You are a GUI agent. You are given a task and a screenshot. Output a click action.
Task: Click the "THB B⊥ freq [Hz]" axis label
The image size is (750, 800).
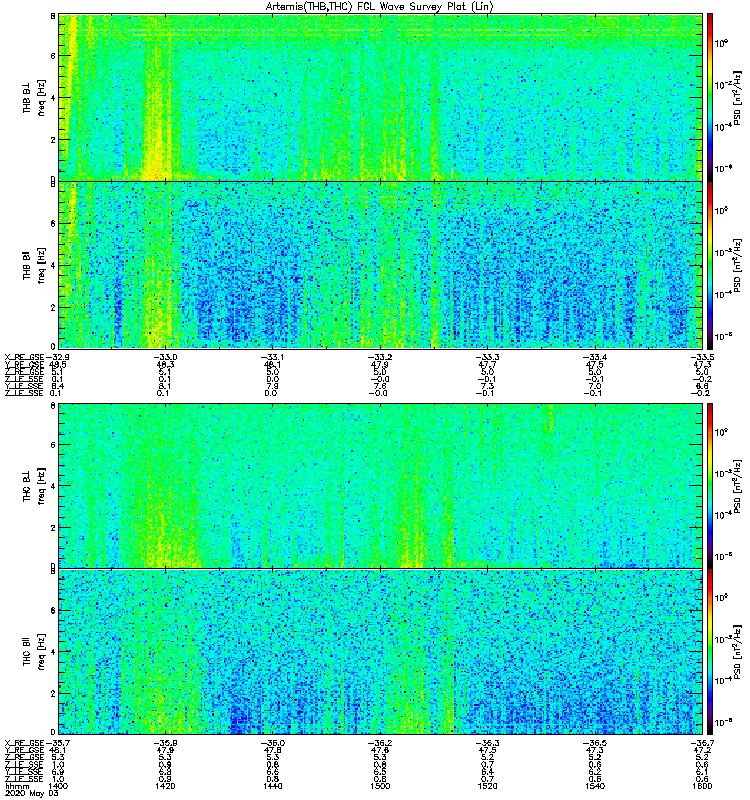coord(34,97)
